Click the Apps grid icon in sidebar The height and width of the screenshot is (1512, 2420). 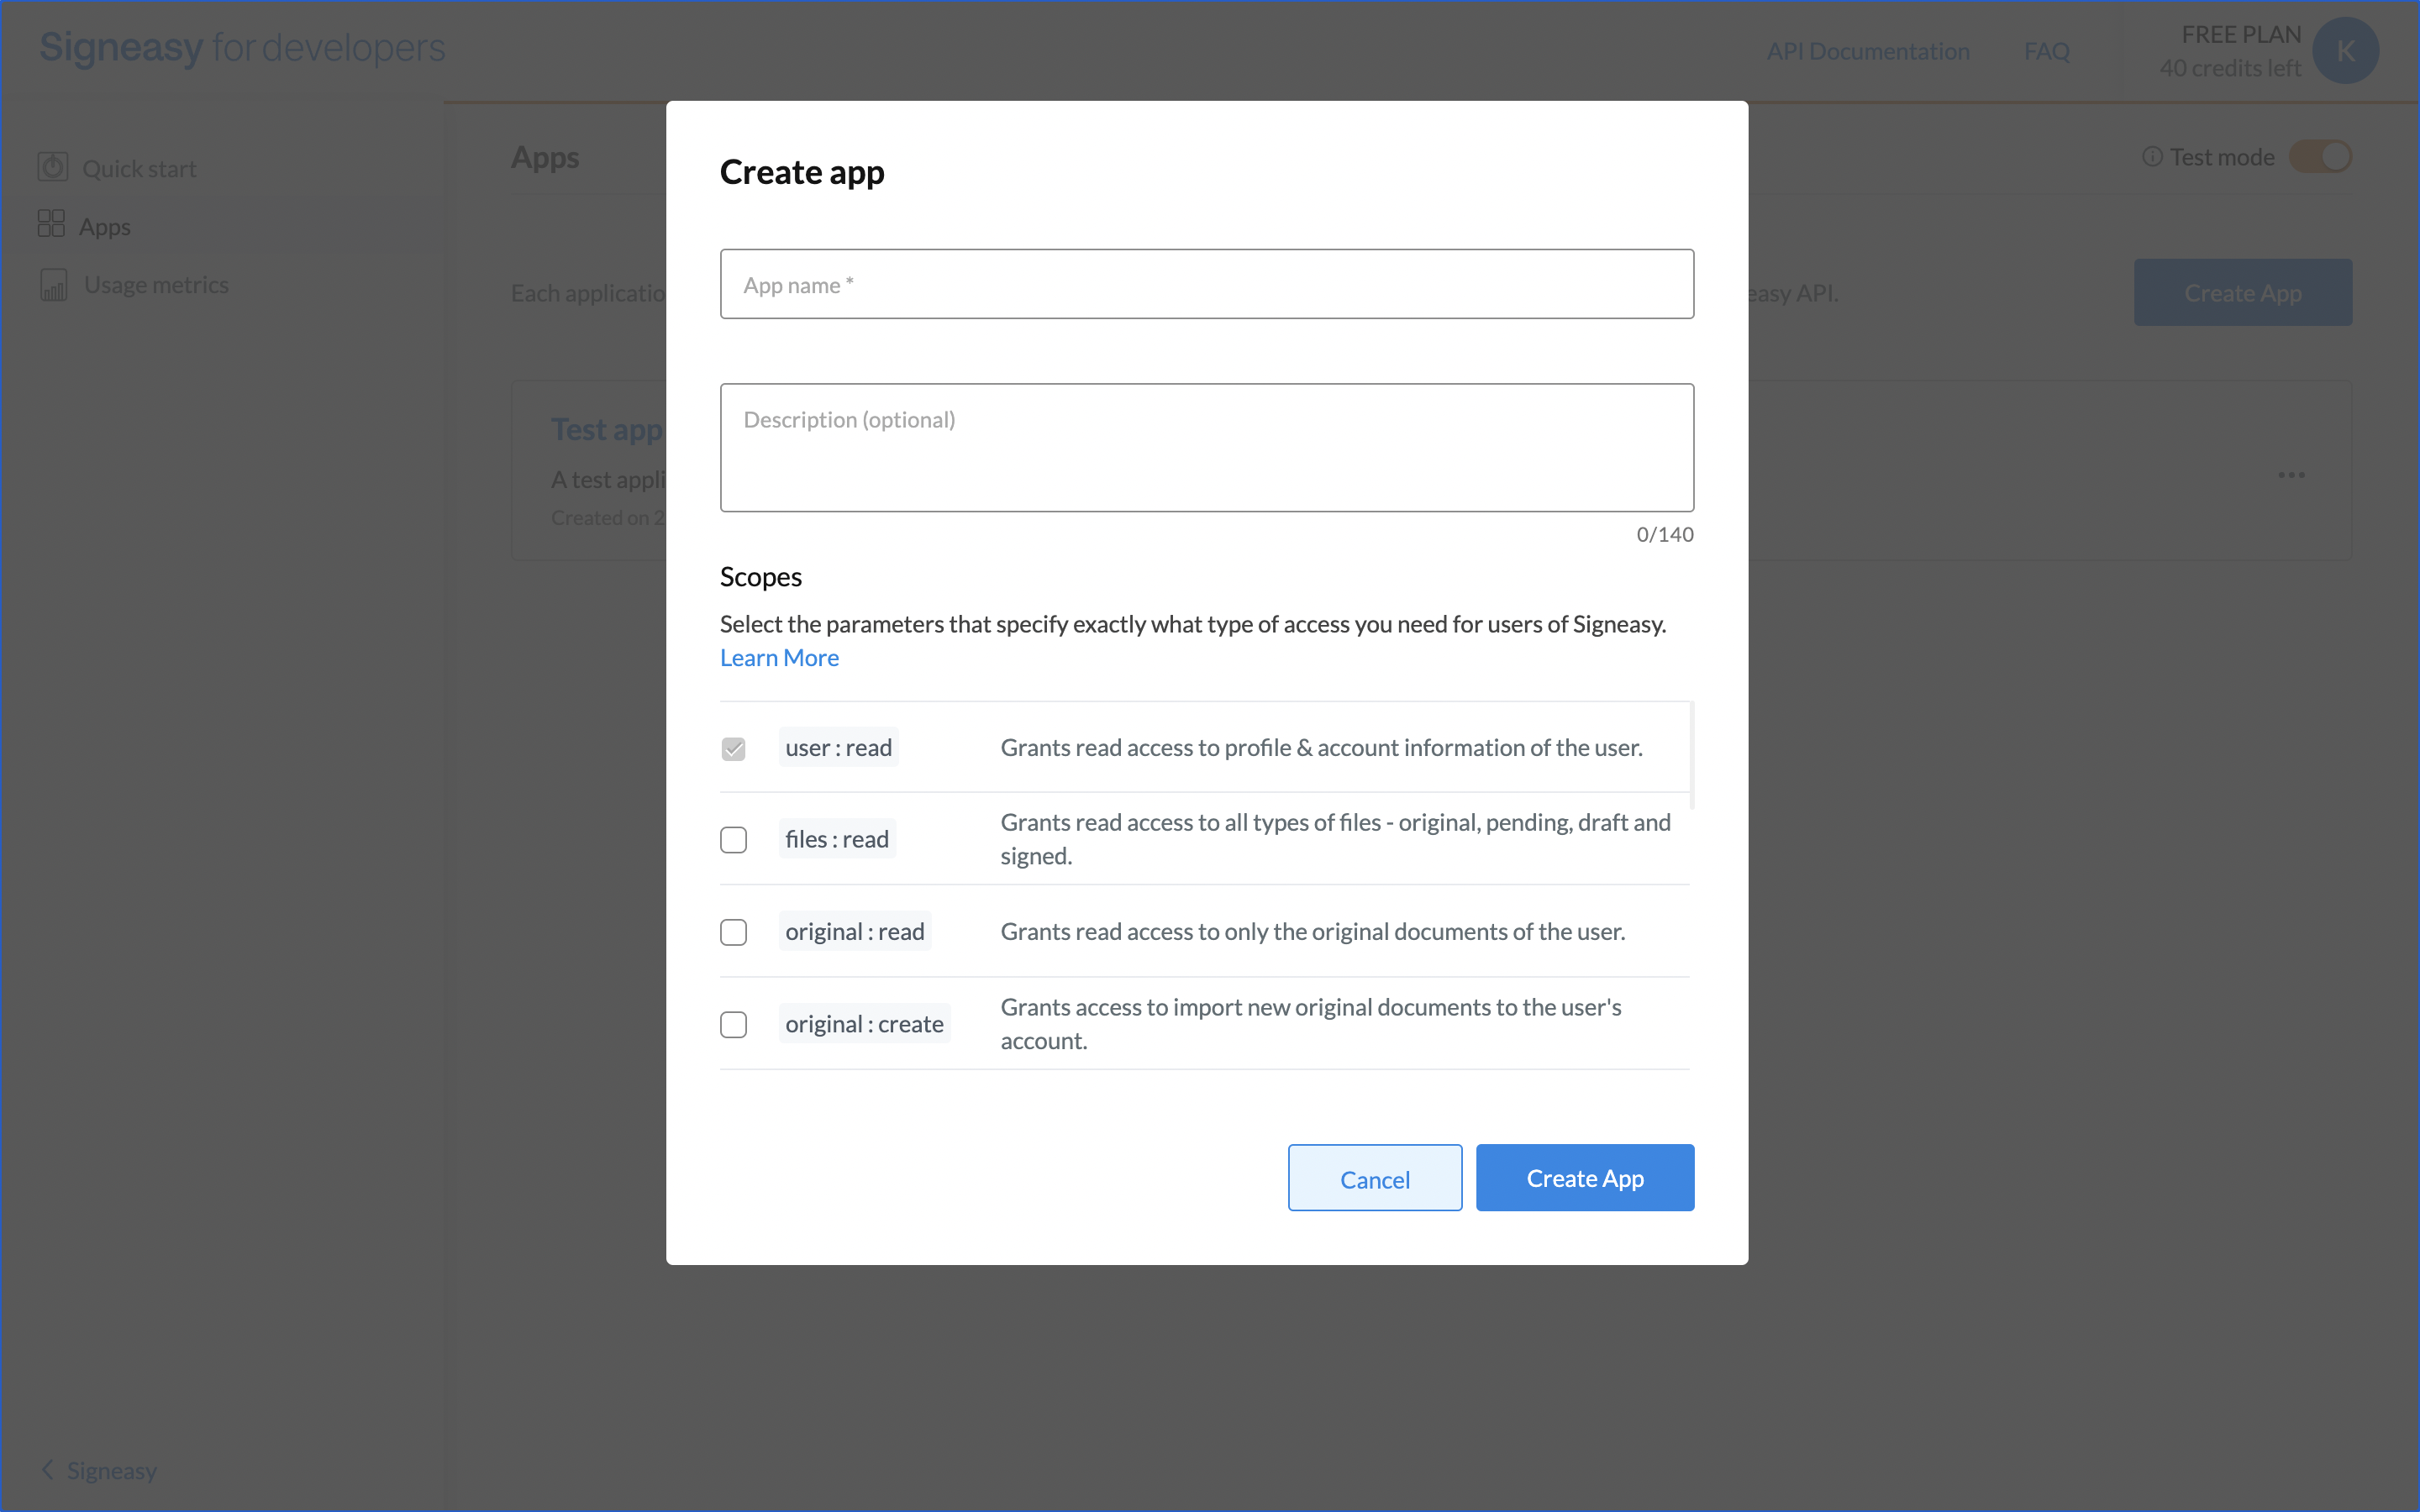coord(51,224)
